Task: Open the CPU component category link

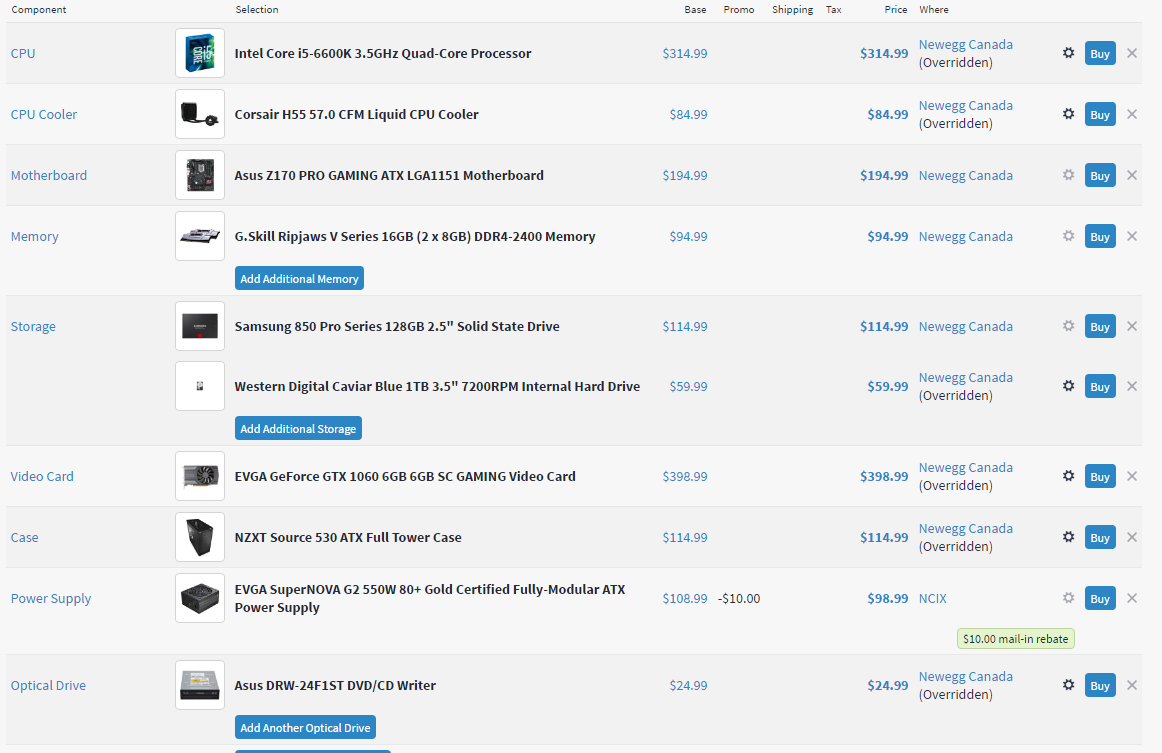Action: 23,53
